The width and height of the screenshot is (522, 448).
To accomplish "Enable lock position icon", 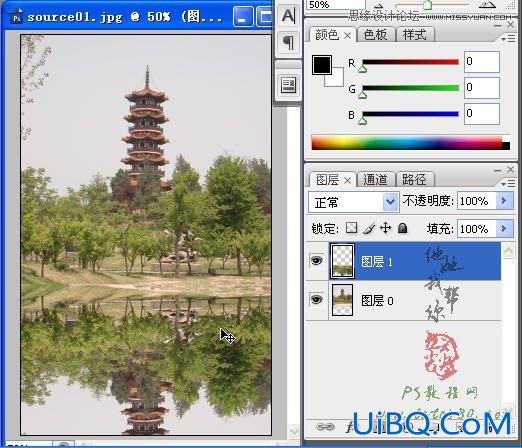I will click(x=385, y=228).
